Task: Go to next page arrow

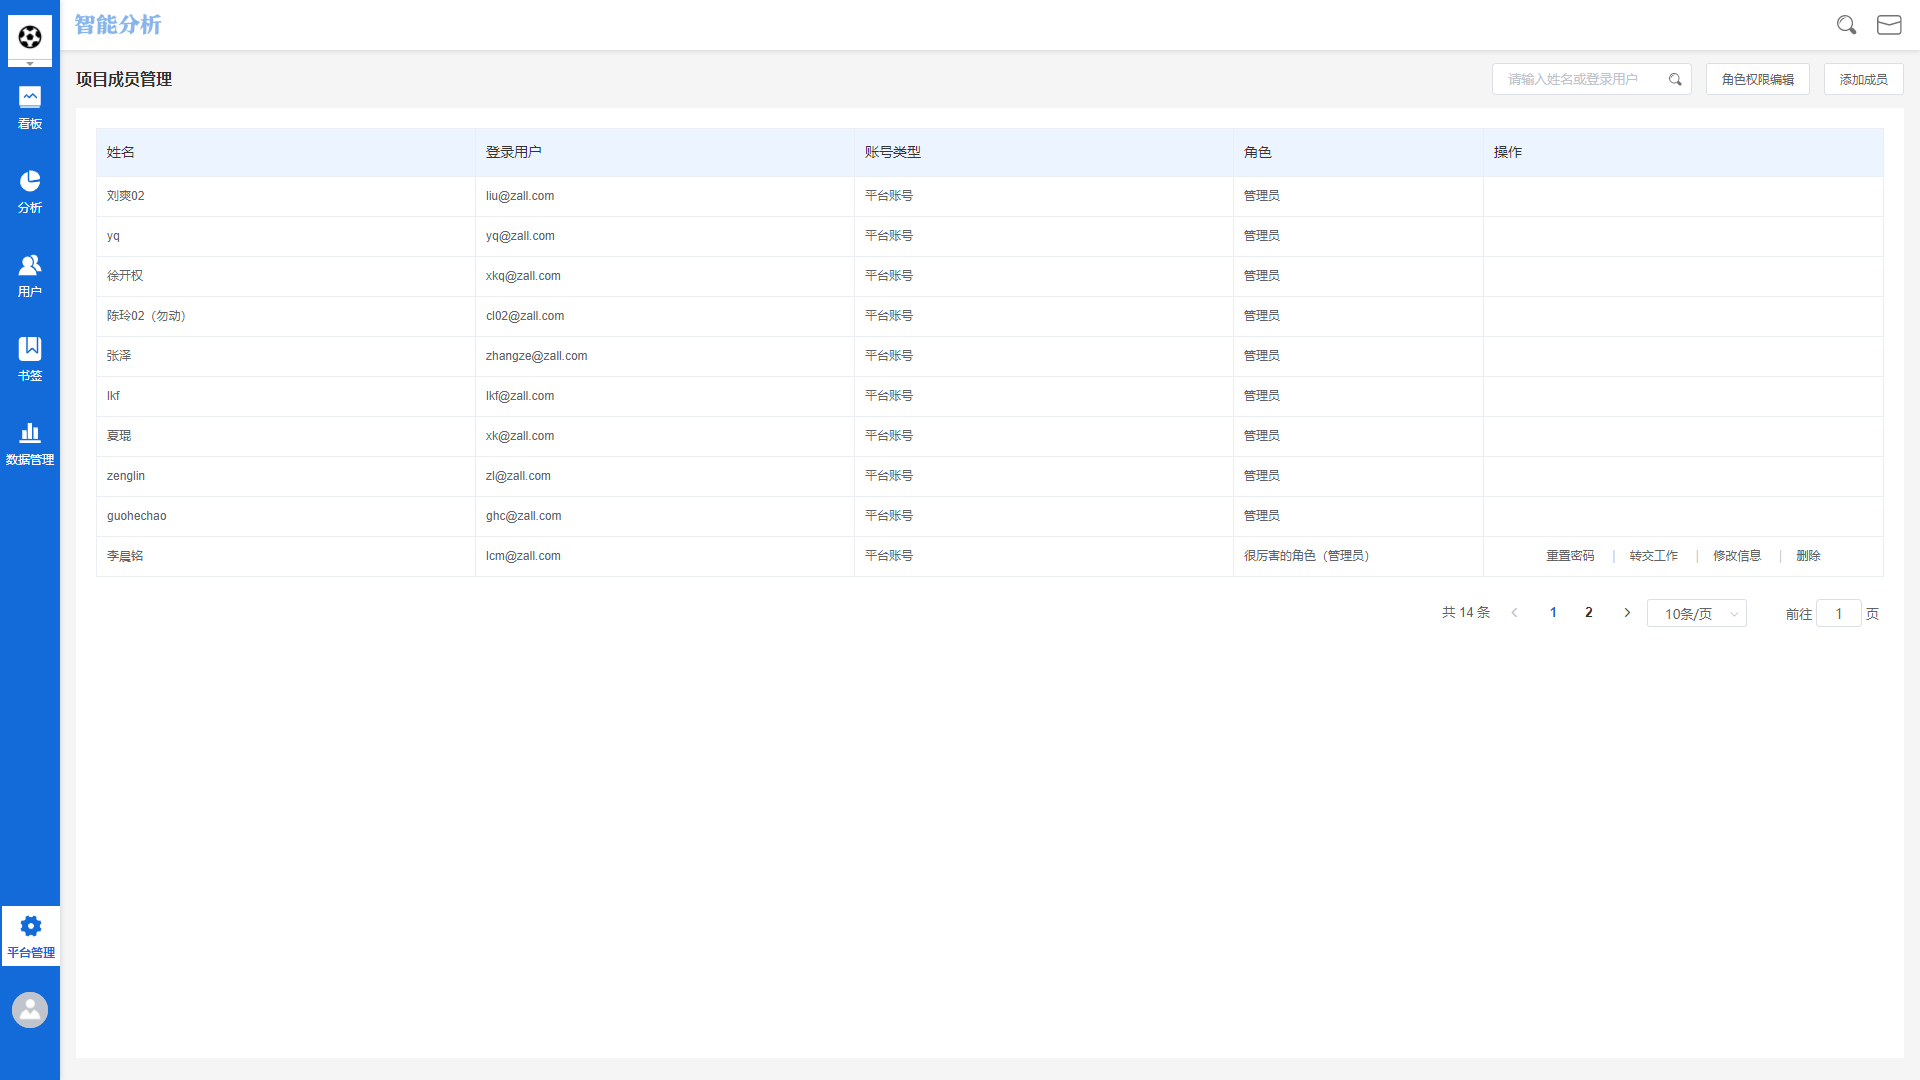Action: point(1627,613)
